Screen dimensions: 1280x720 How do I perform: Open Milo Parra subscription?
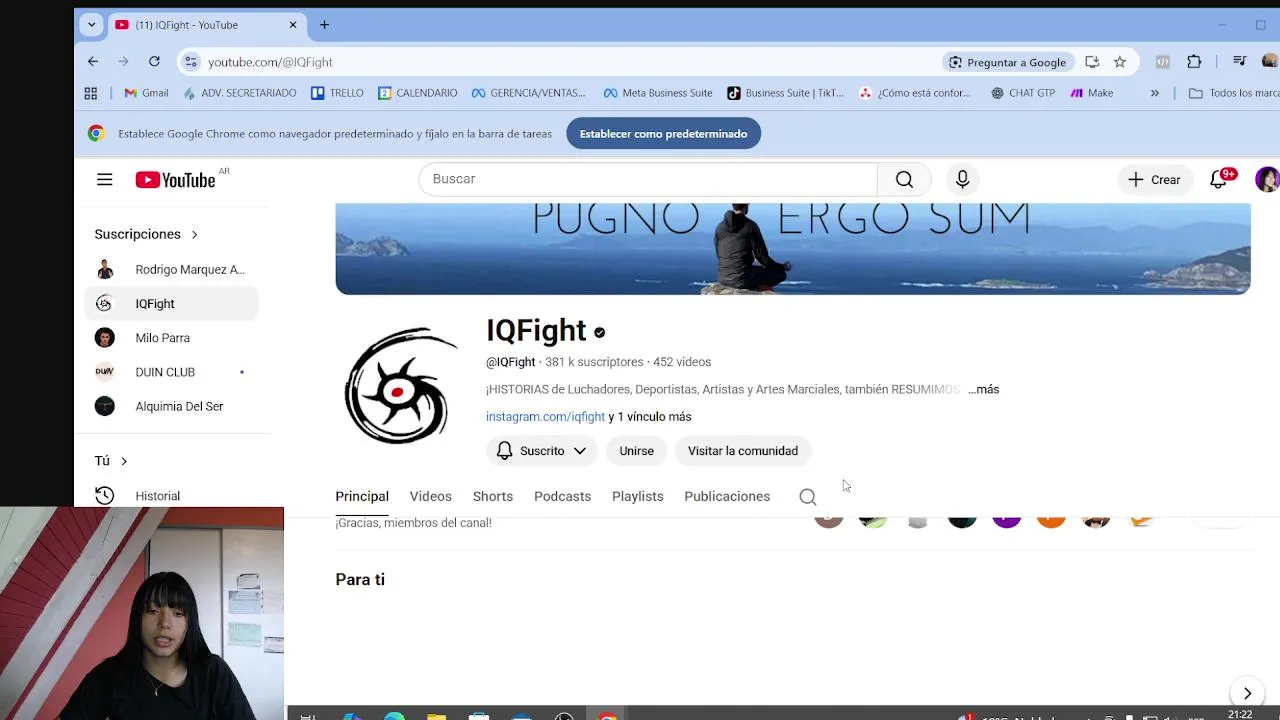(x=172, y=338)
